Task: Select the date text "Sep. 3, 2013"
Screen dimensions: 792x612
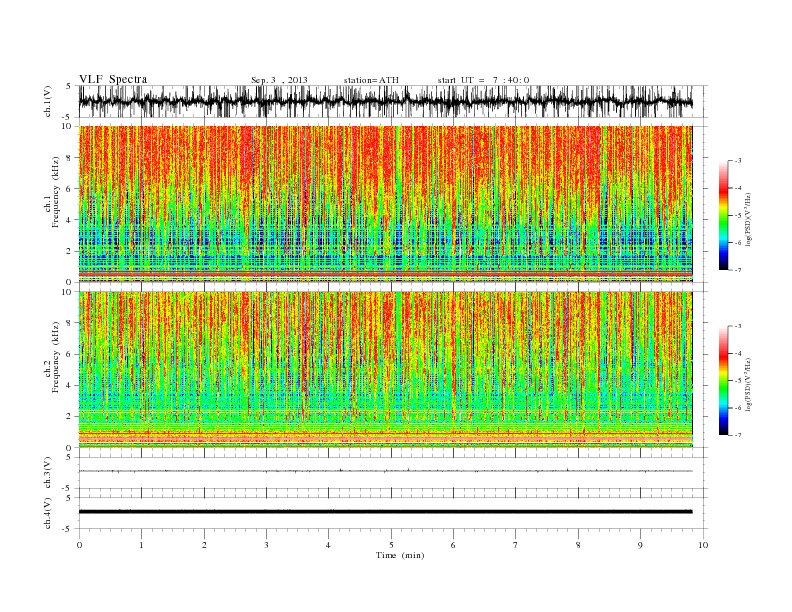Action: [279, 80]
